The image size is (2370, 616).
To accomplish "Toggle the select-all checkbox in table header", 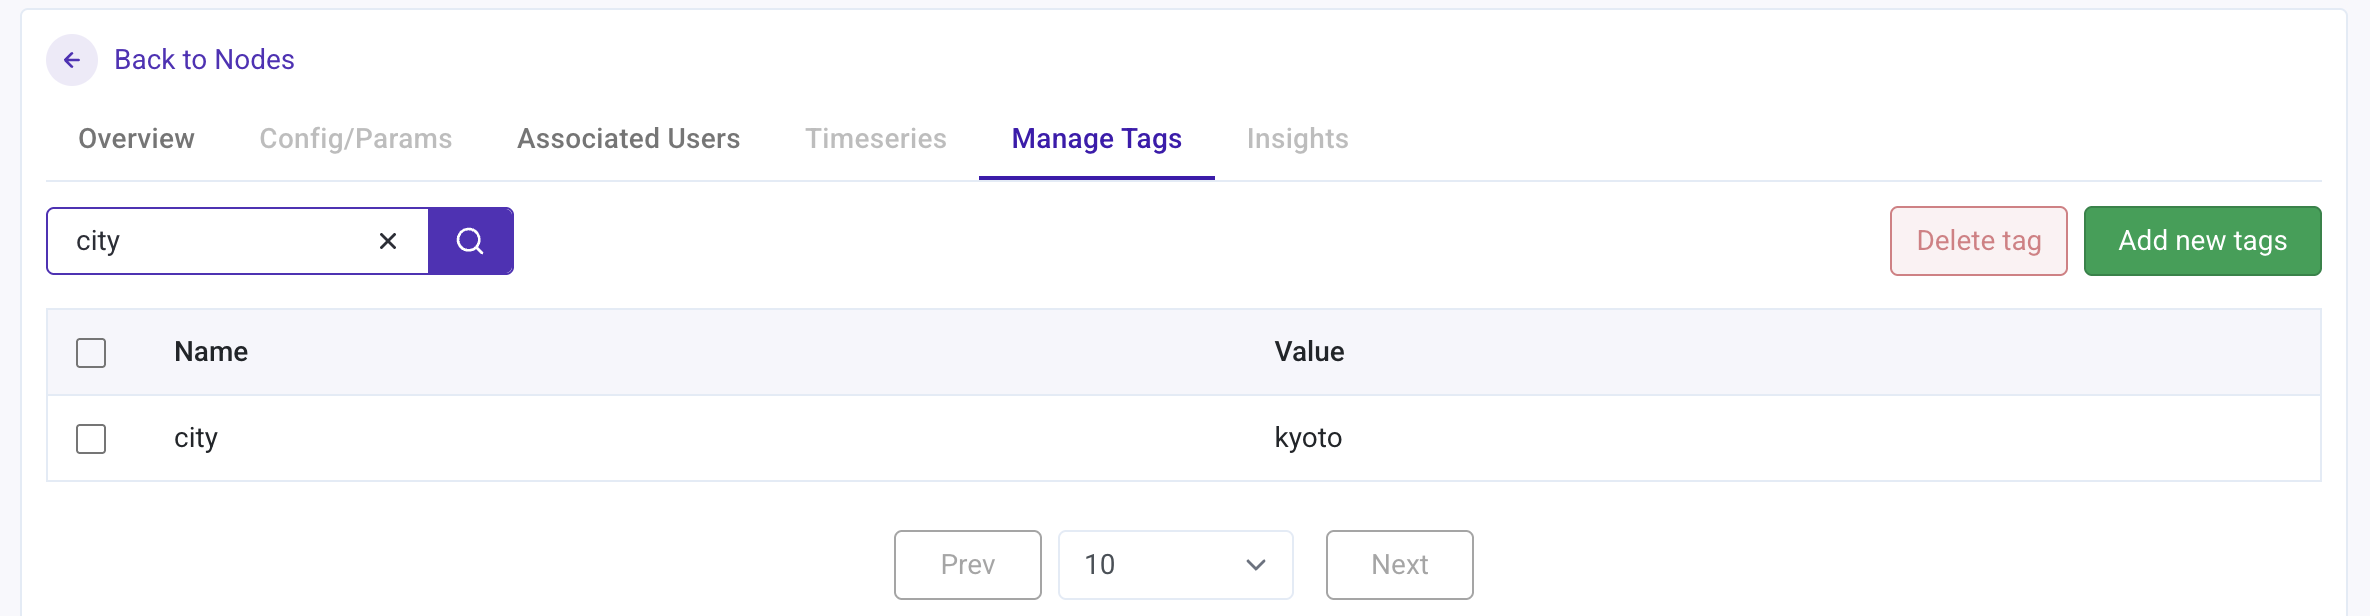I will tap(91, 353).
